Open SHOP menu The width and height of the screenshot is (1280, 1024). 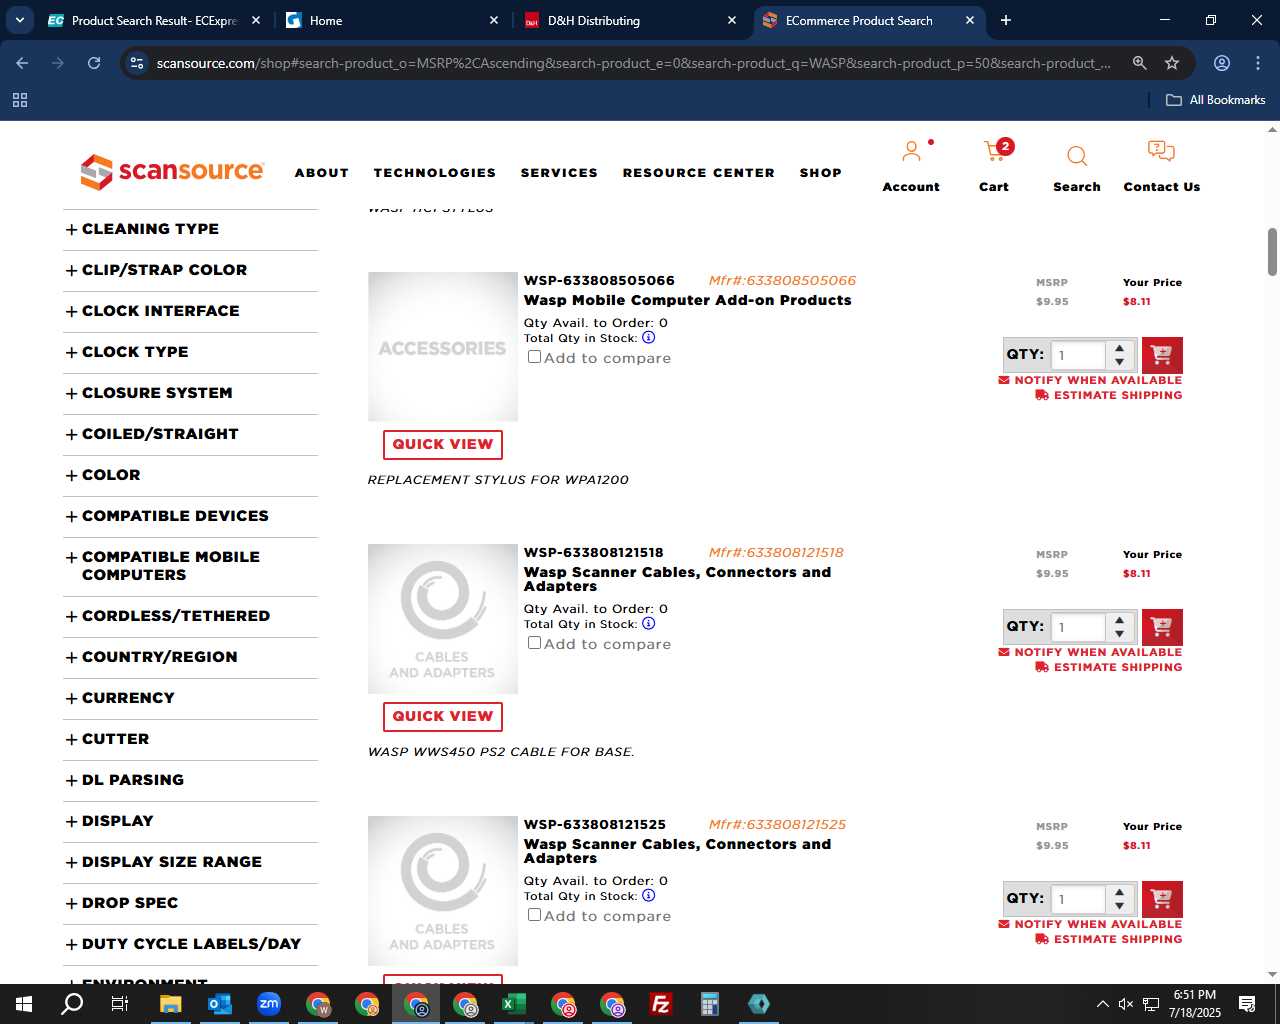(x=821, y=173)
